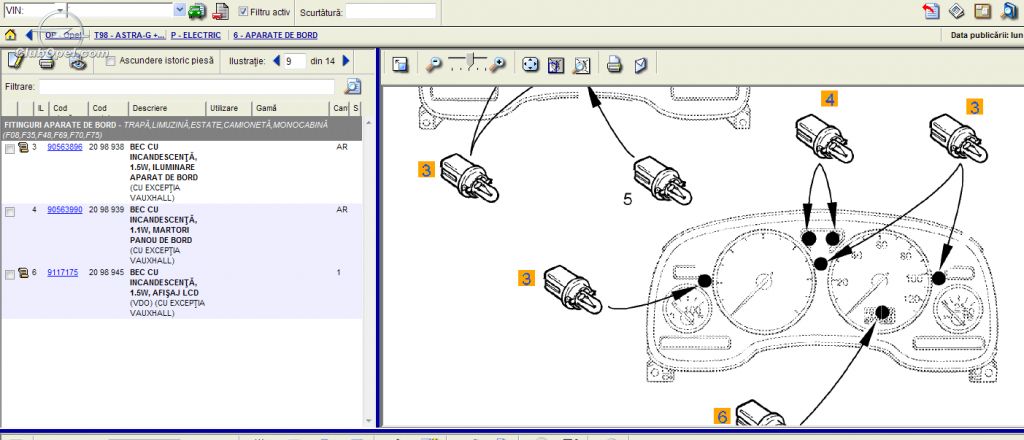Sort by the IL column header
Image resolution: width=1024 pixels, height=440 pixels.
point(41,108)
